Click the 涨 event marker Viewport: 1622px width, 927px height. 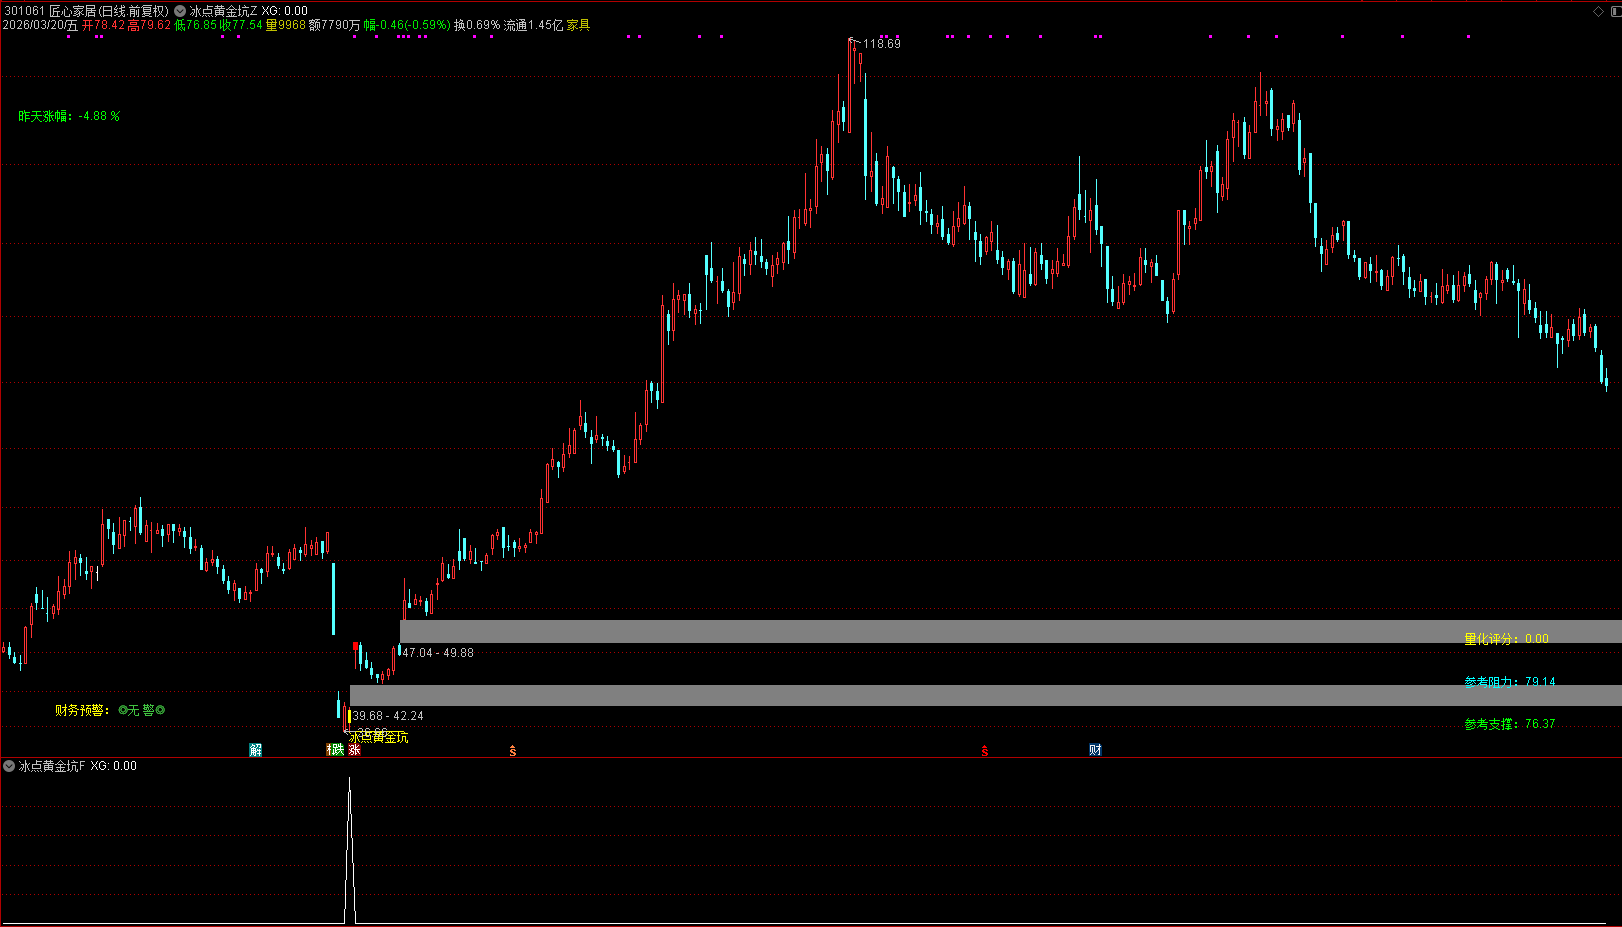[x=355, y=750]
